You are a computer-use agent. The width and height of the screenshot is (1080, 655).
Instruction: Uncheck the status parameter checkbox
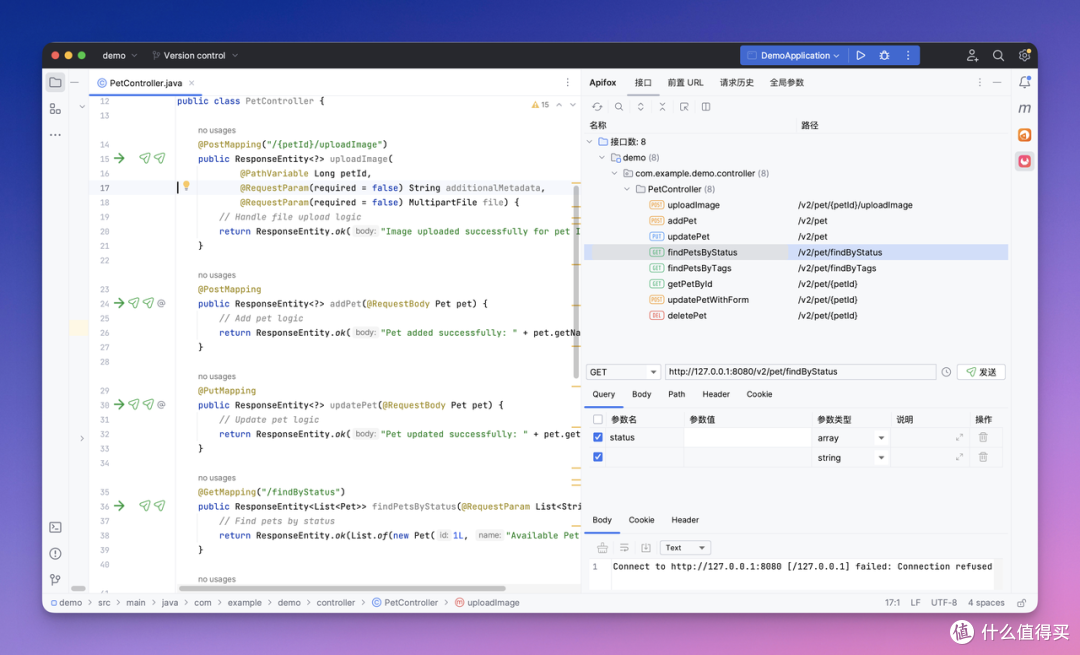pos(598,437)
